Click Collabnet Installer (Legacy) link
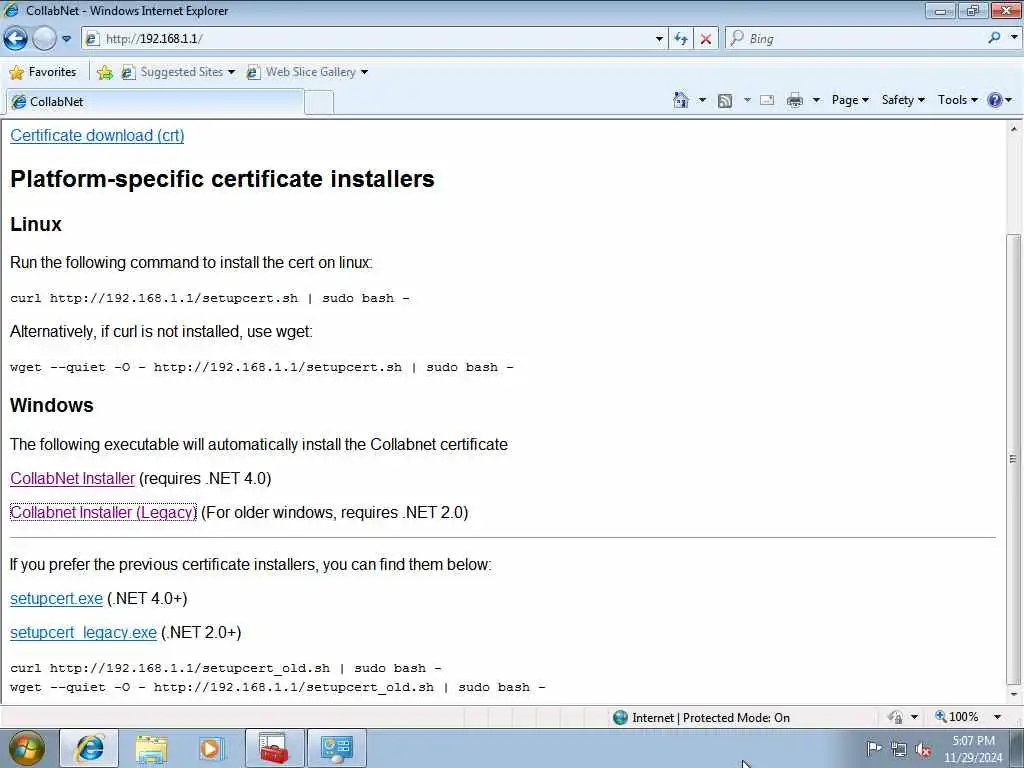 pos(103,512)
